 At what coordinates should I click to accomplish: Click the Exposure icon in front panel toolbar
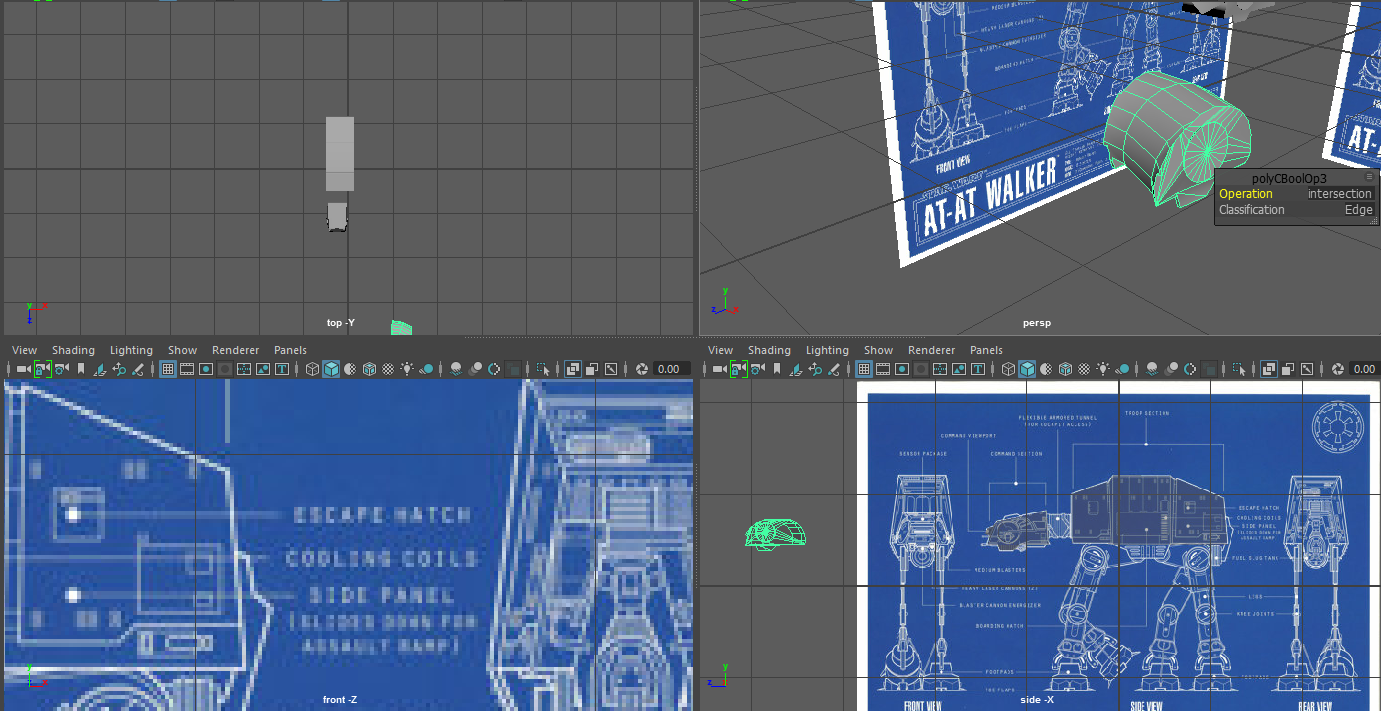641,369
